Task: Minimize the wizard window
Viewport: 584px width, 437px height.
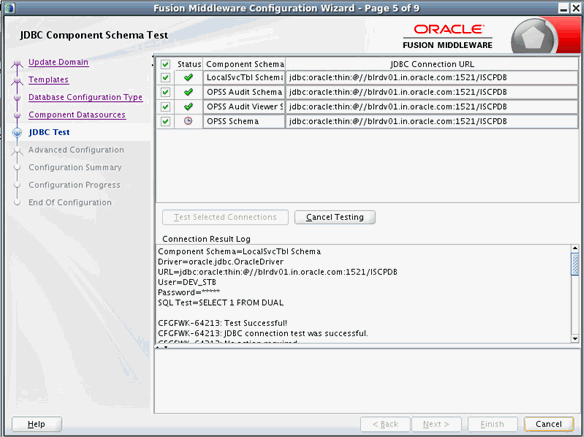Action: [x=564, y=8]
